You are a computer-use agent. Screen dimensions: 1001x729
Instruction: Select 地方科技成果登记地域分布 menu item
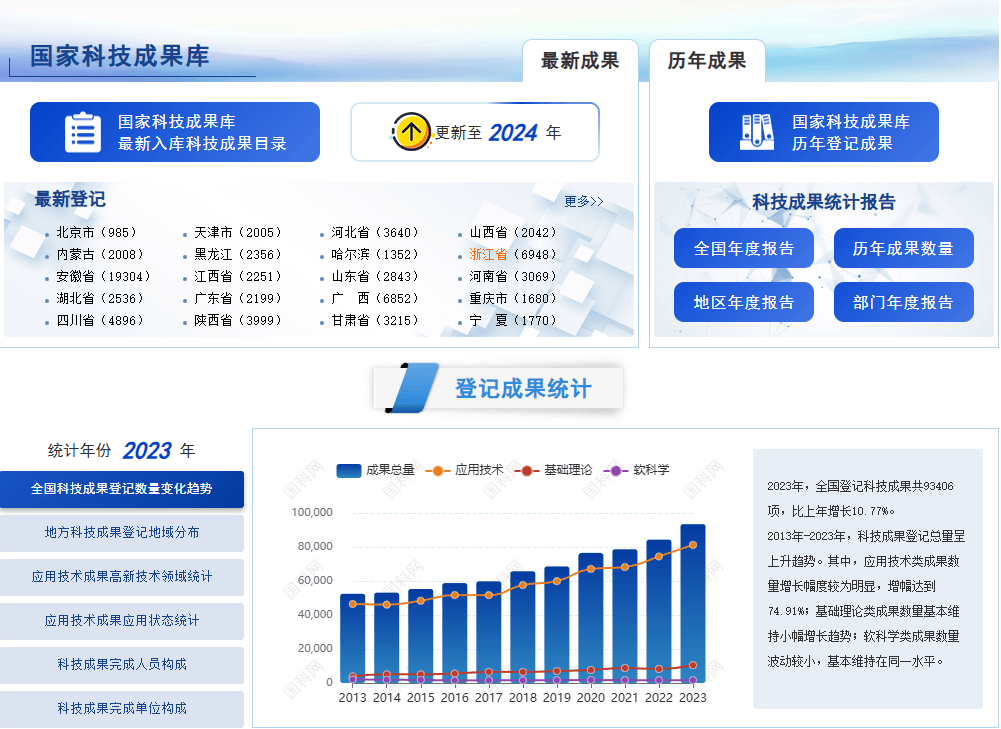pos(122,533)
